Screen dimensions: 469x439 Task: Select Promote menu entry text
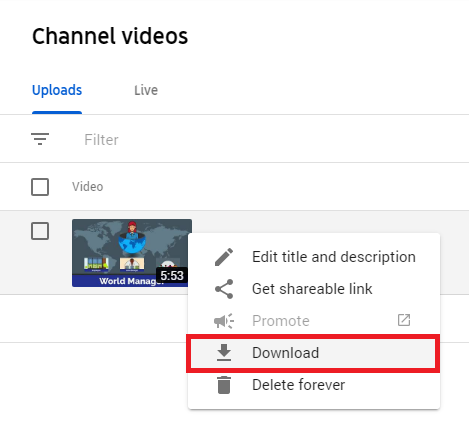281,321
